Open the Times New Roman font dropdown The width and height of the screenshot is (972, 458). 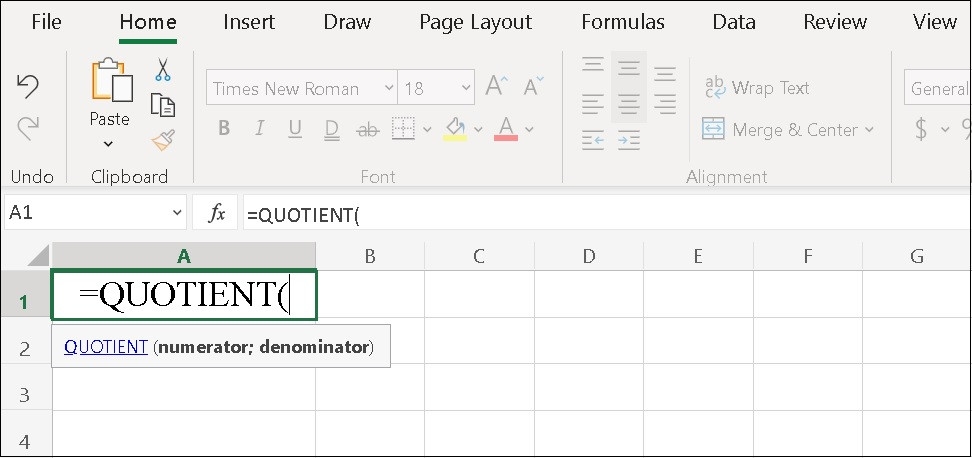[389, 88]
